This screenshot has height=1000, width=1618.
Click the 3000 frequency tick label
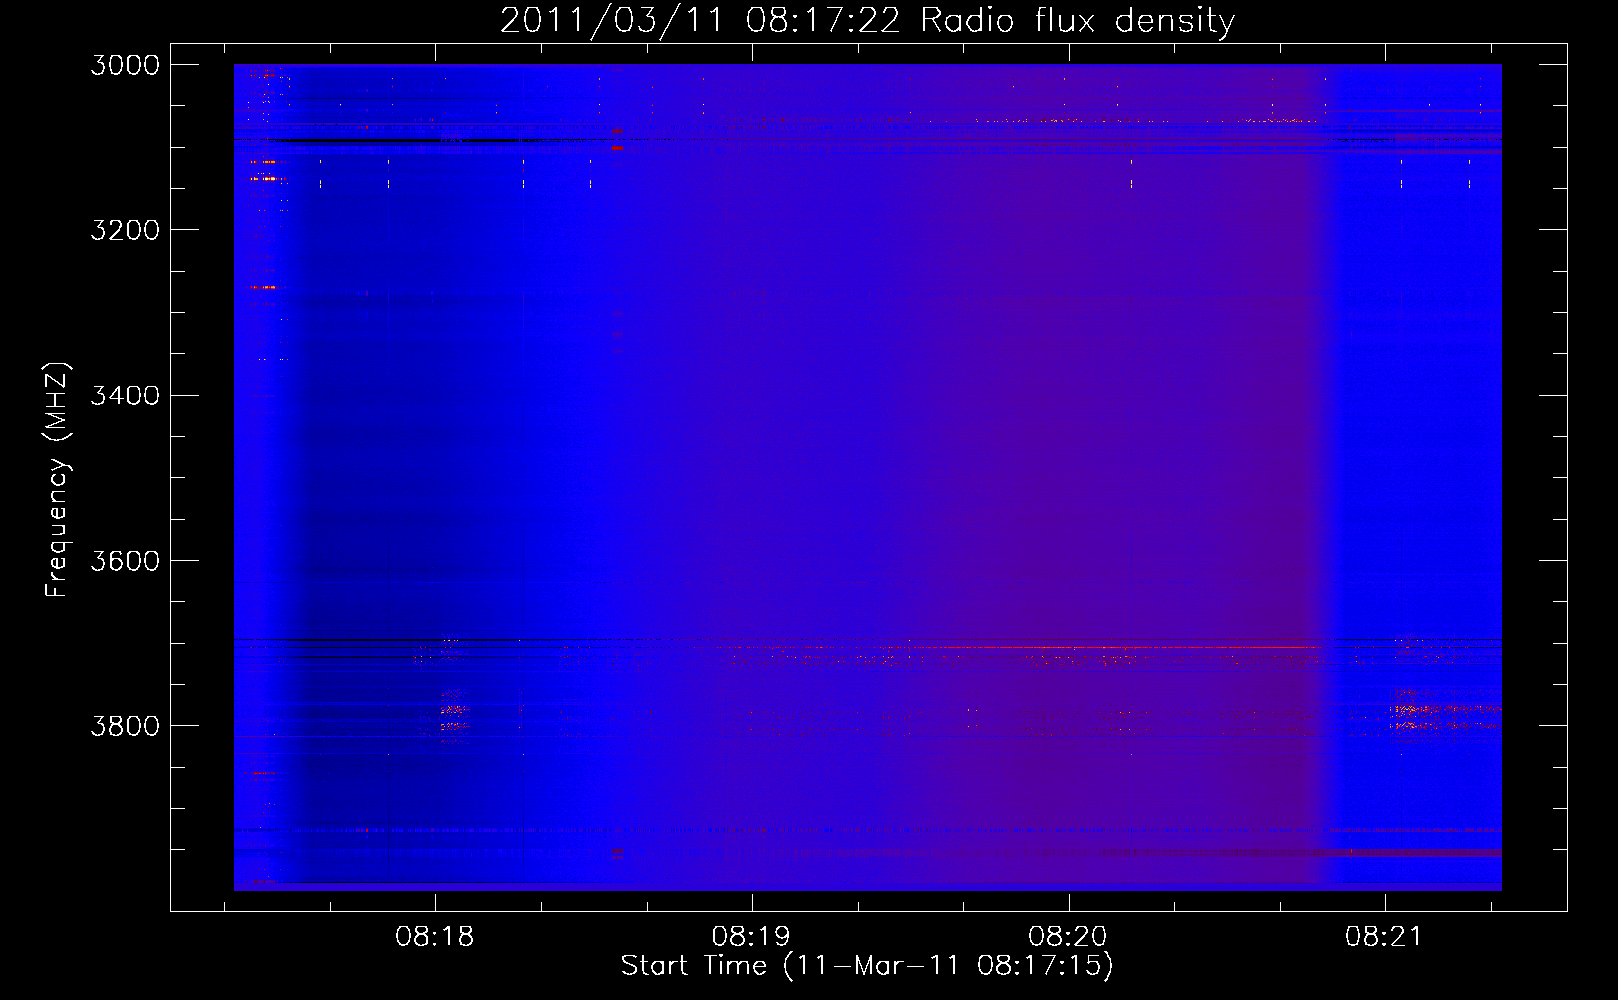[125, 65]
